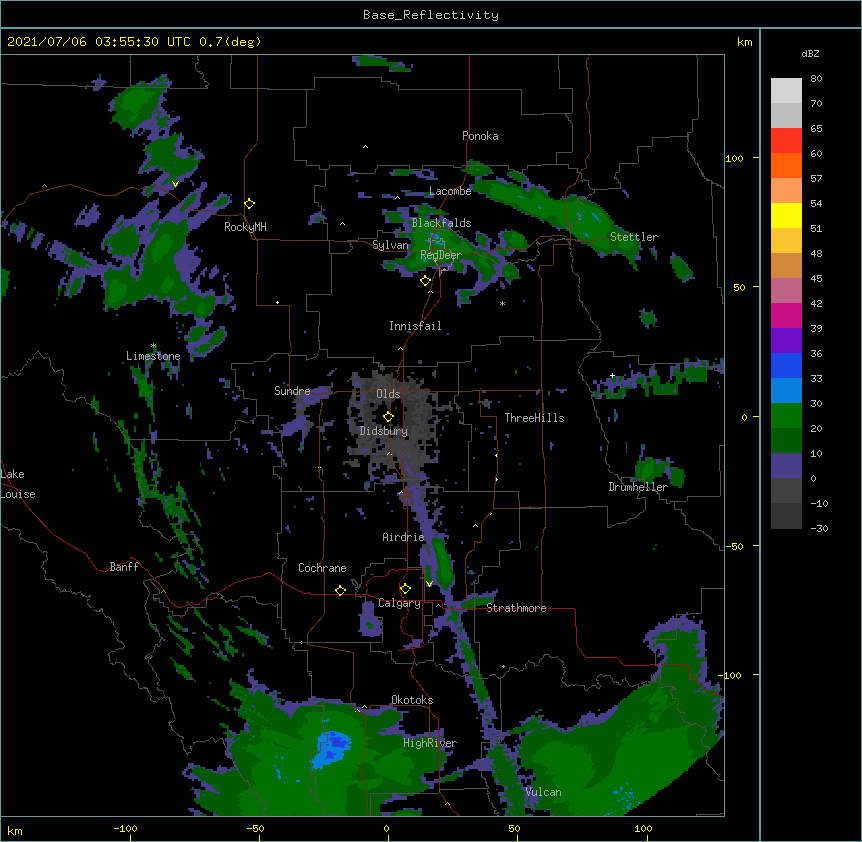The height and width of the screenshot is (842, 862).
Task: Click the Sundre label
Action: pos(292,391)
